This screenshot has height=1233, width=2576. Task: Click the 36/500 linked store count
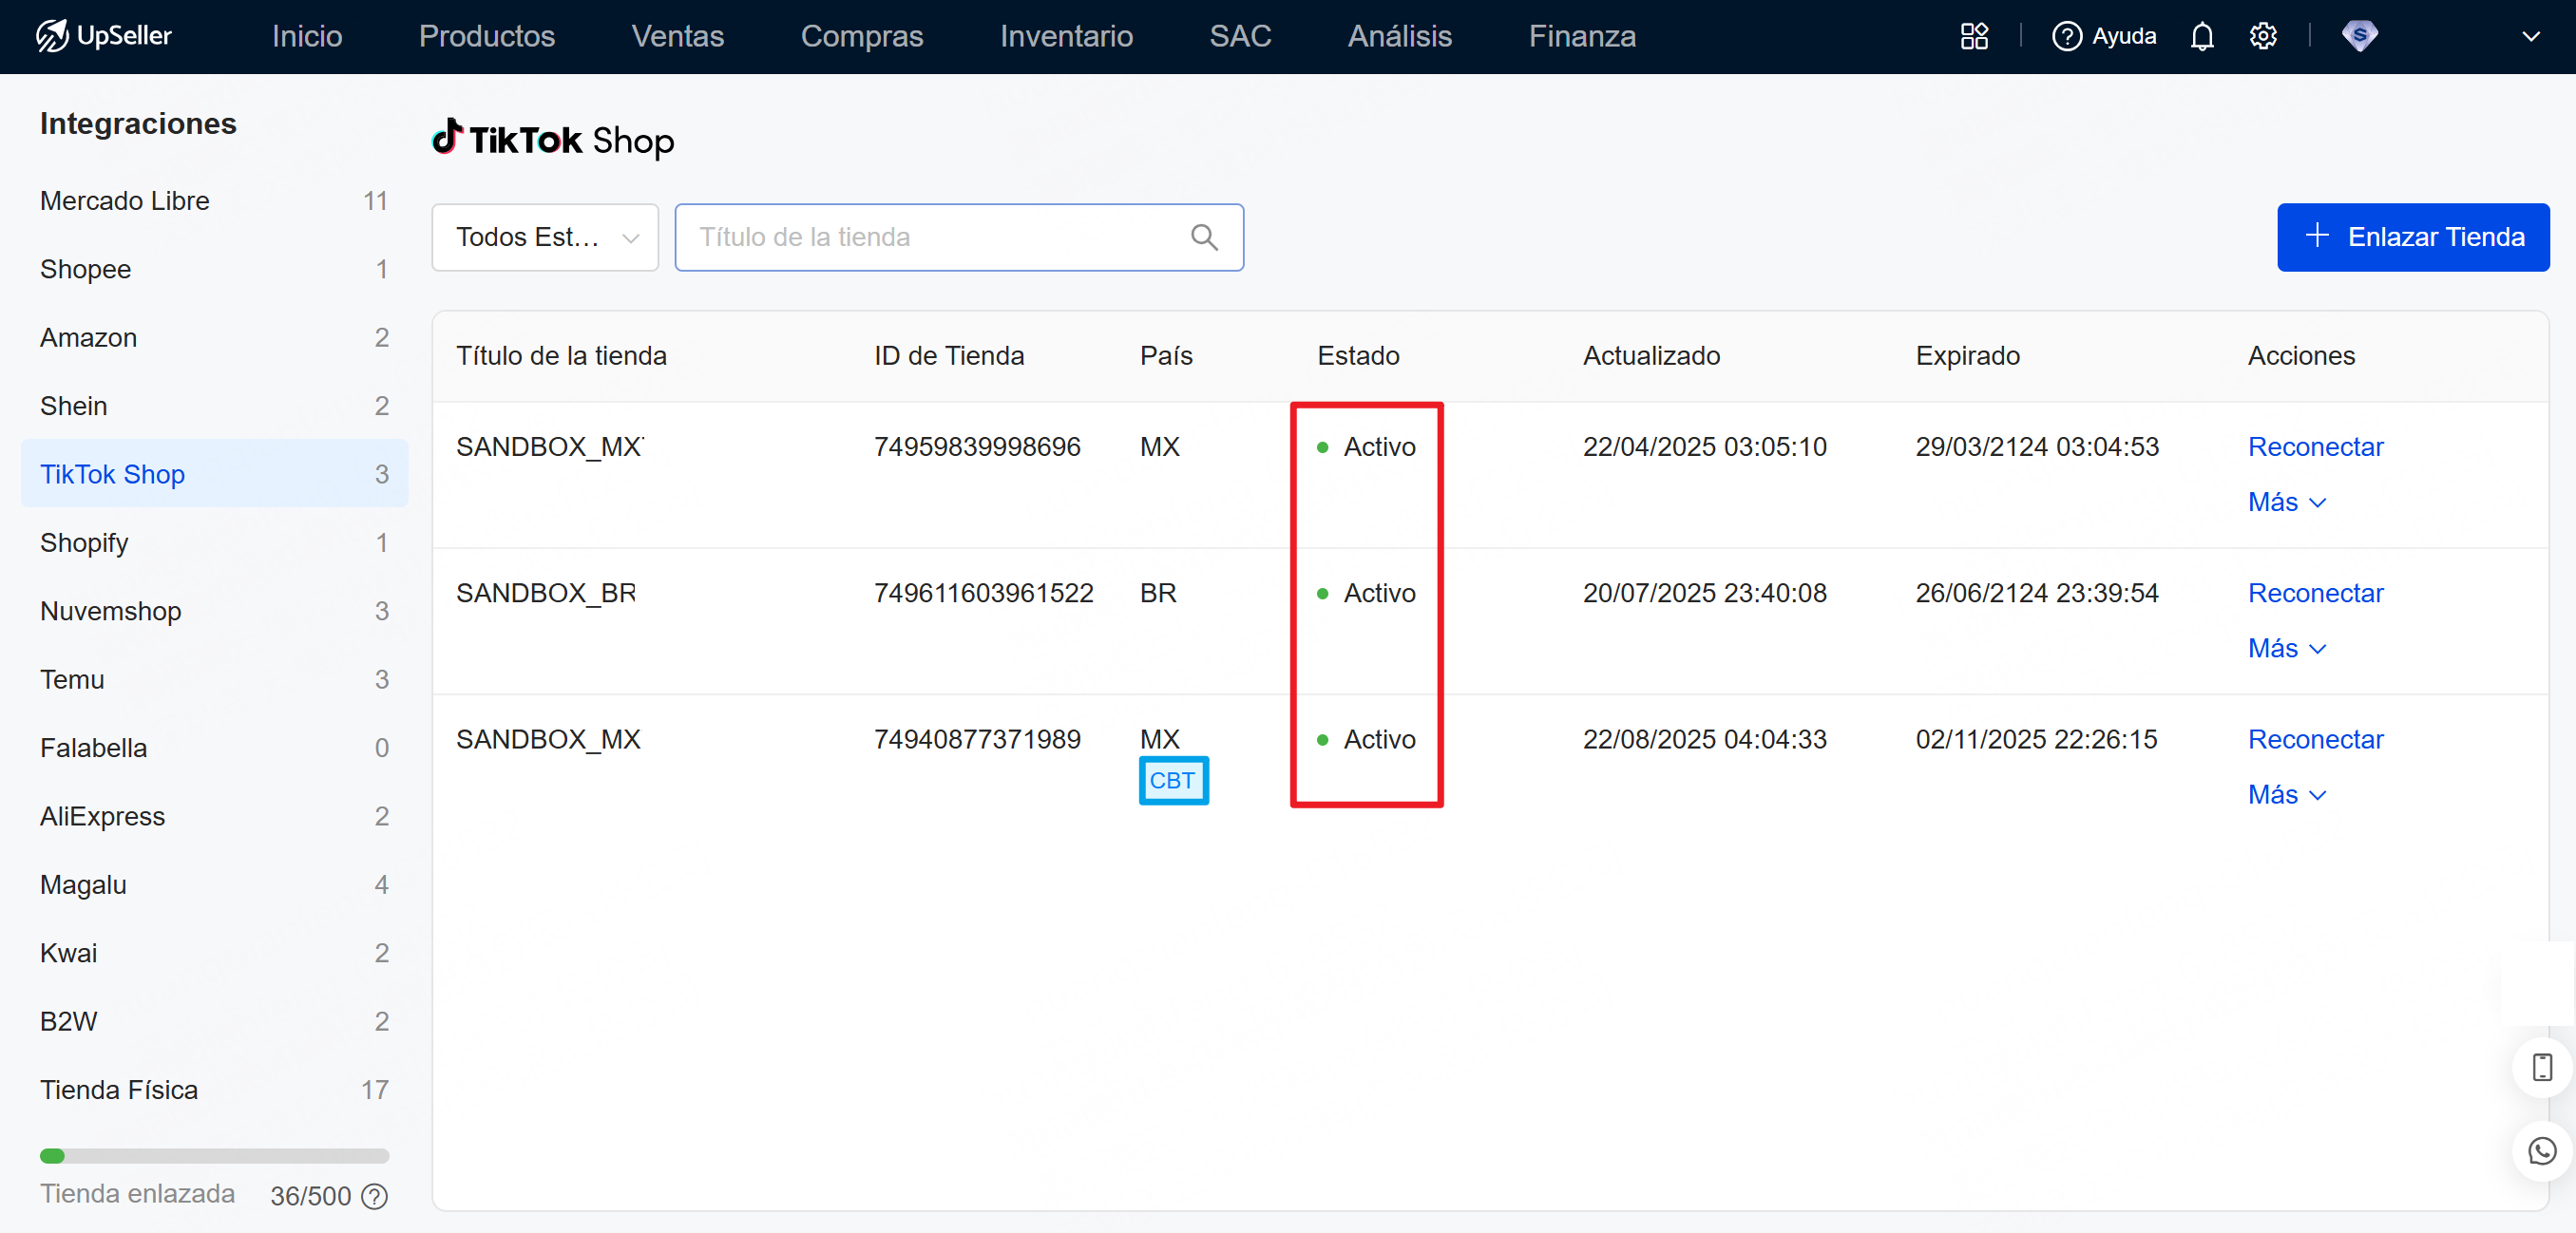tap(310, 1196)
